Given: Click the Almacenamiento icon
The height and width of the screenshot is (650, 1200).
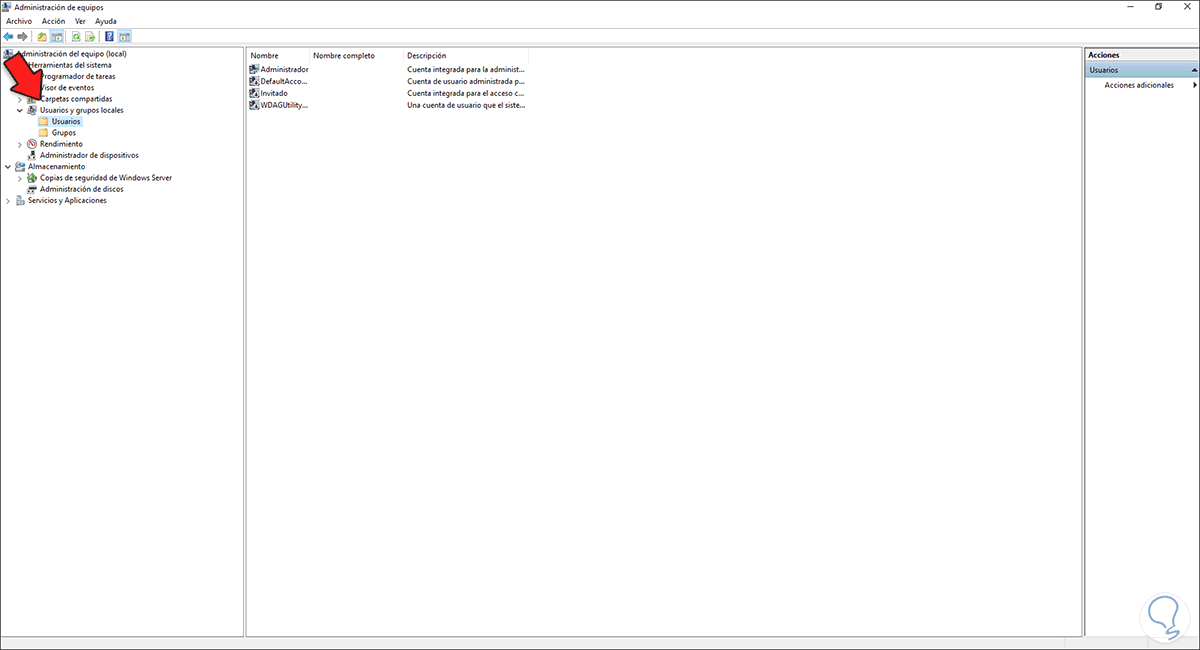Looking at the screenshot, I should point(20,167).
